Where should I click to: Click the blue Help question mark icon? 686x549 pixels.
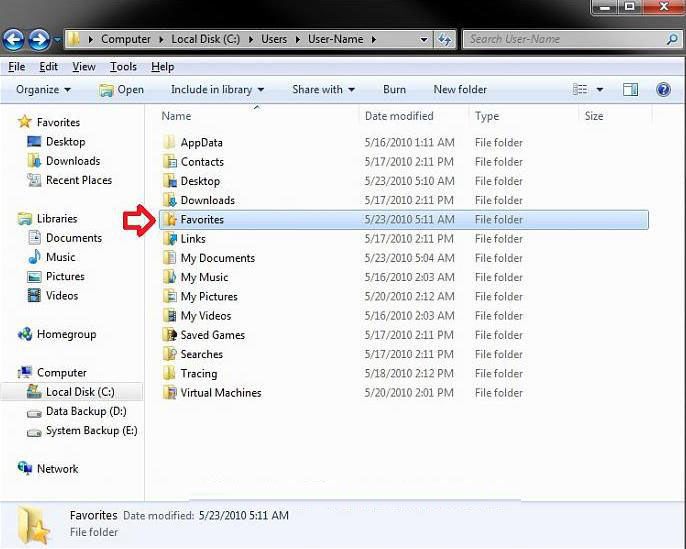pos(663,89)
